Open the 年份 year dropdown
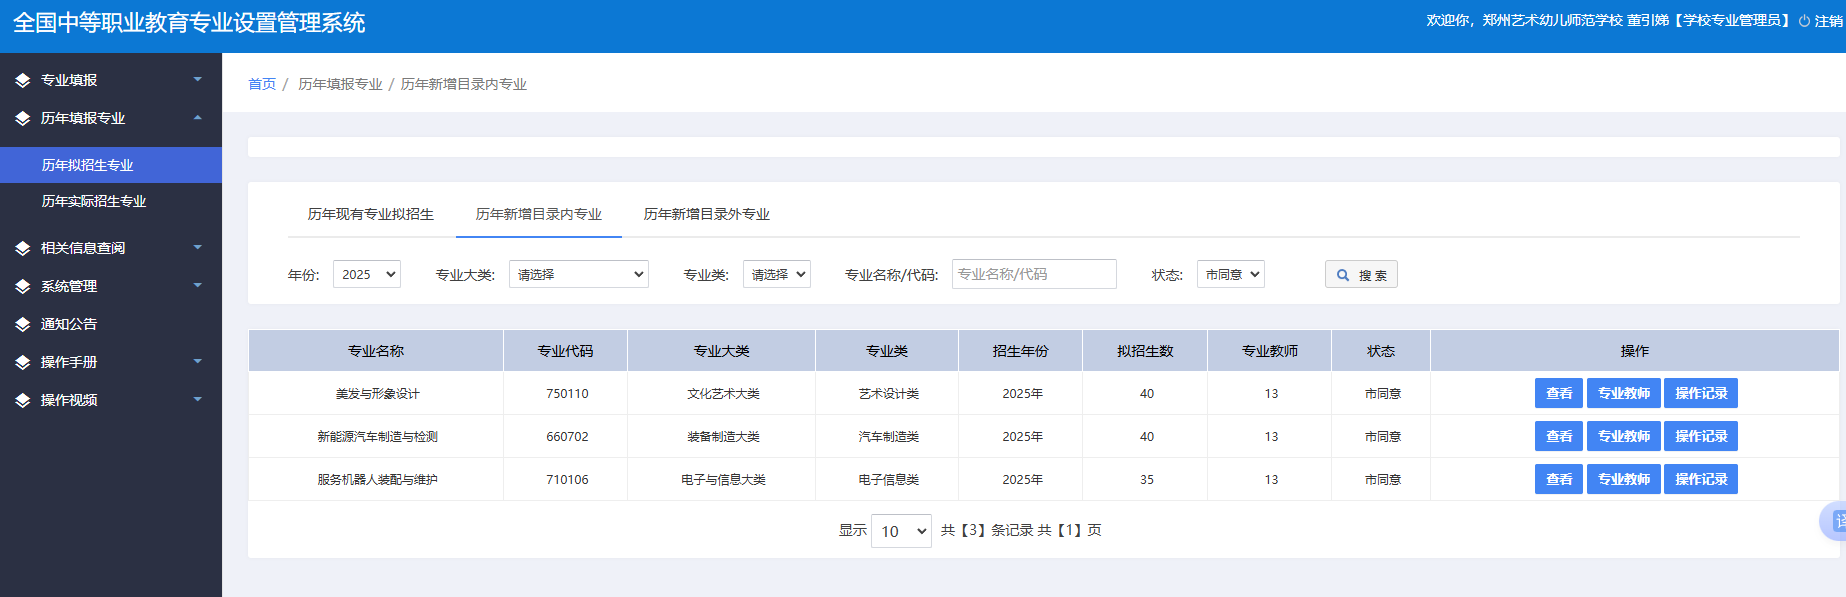Viewport: 1846px width, 597px height. 366,274
